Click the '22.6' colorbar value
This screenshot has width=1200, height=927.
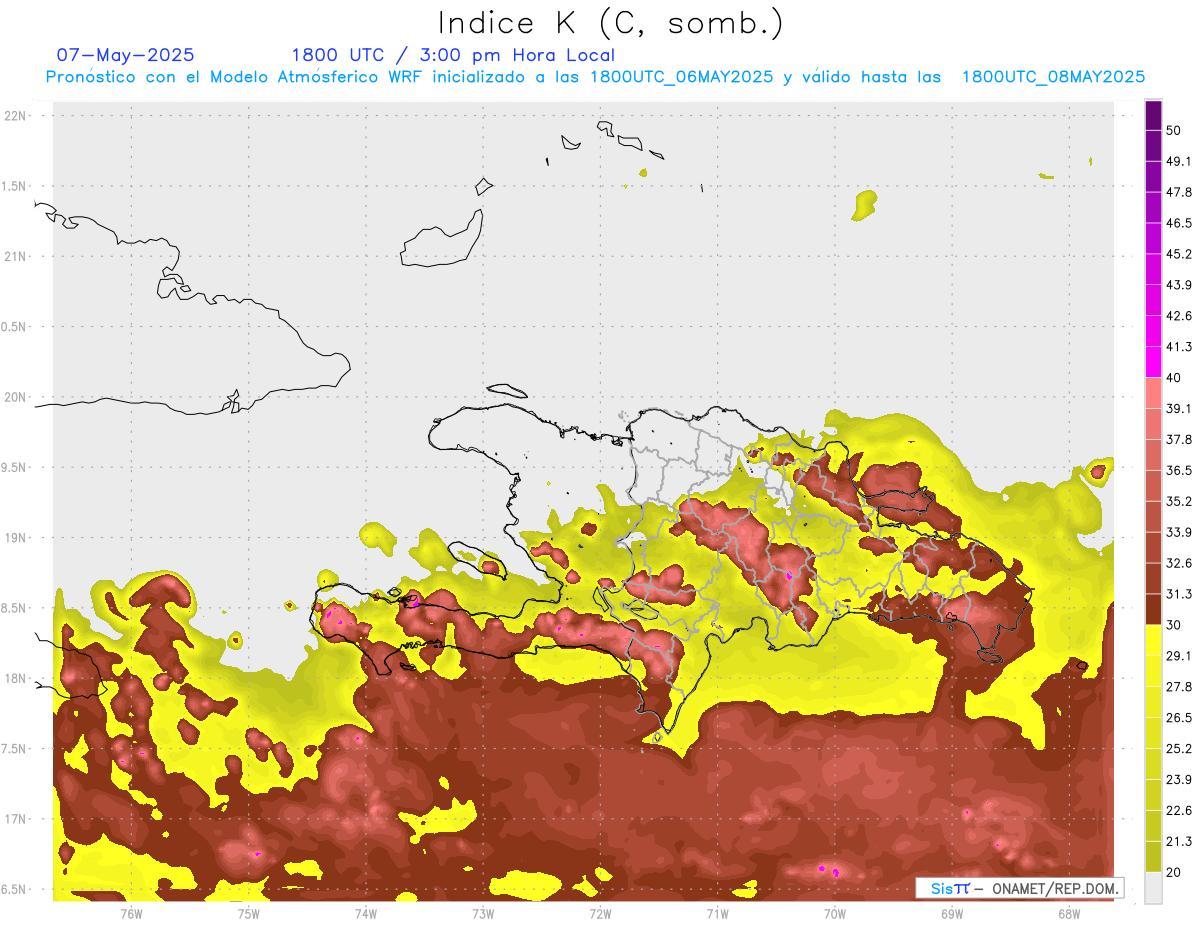(1179, 811)
